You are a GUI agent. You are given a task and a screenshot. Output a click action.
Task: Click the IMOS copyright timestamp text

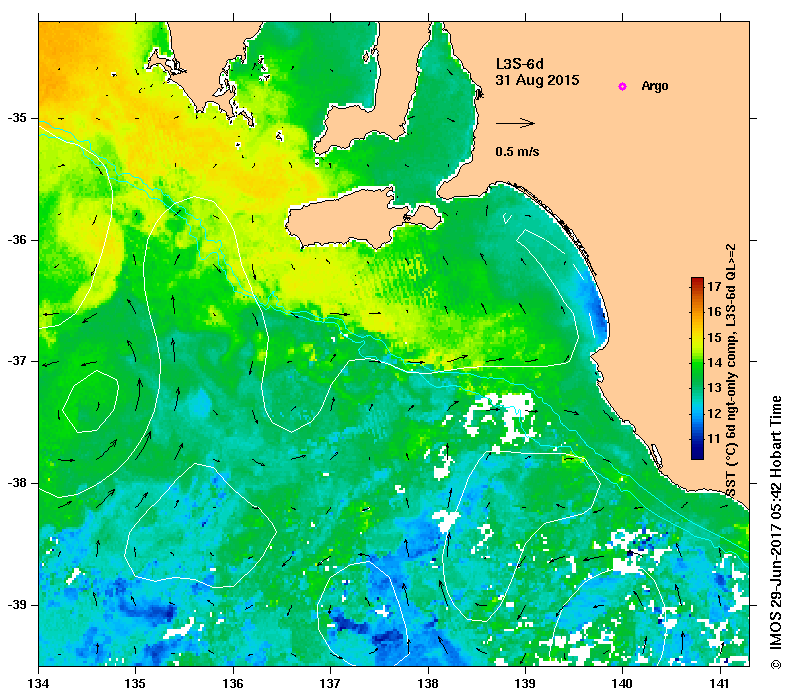pos(775,533)
